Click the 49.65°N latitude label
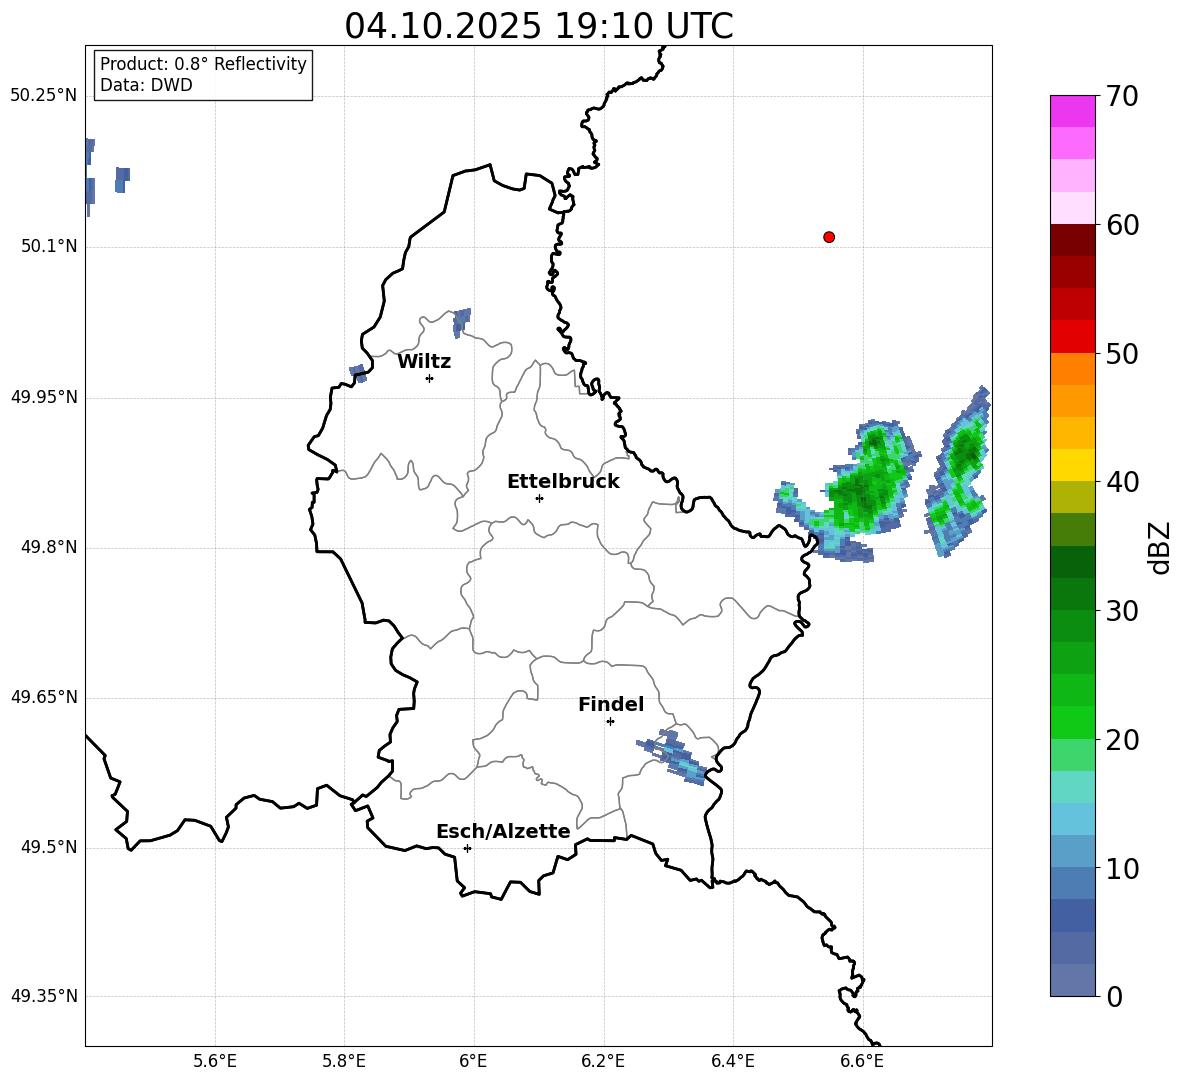The width and height of the screenshot is (1184, 1081). tap(44, 697)
